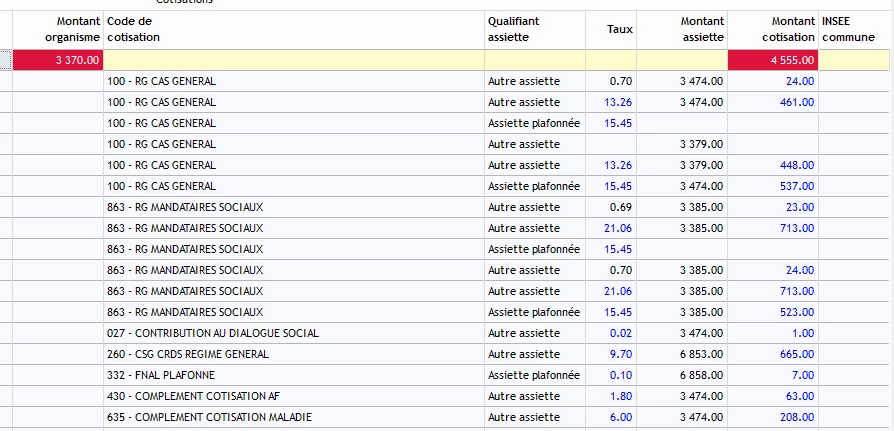The height and width of the screenshot is (431, 894).
Task: Click the 260 - CSG CRDS REGIME GENERAL cell
Action: point(200,354)
